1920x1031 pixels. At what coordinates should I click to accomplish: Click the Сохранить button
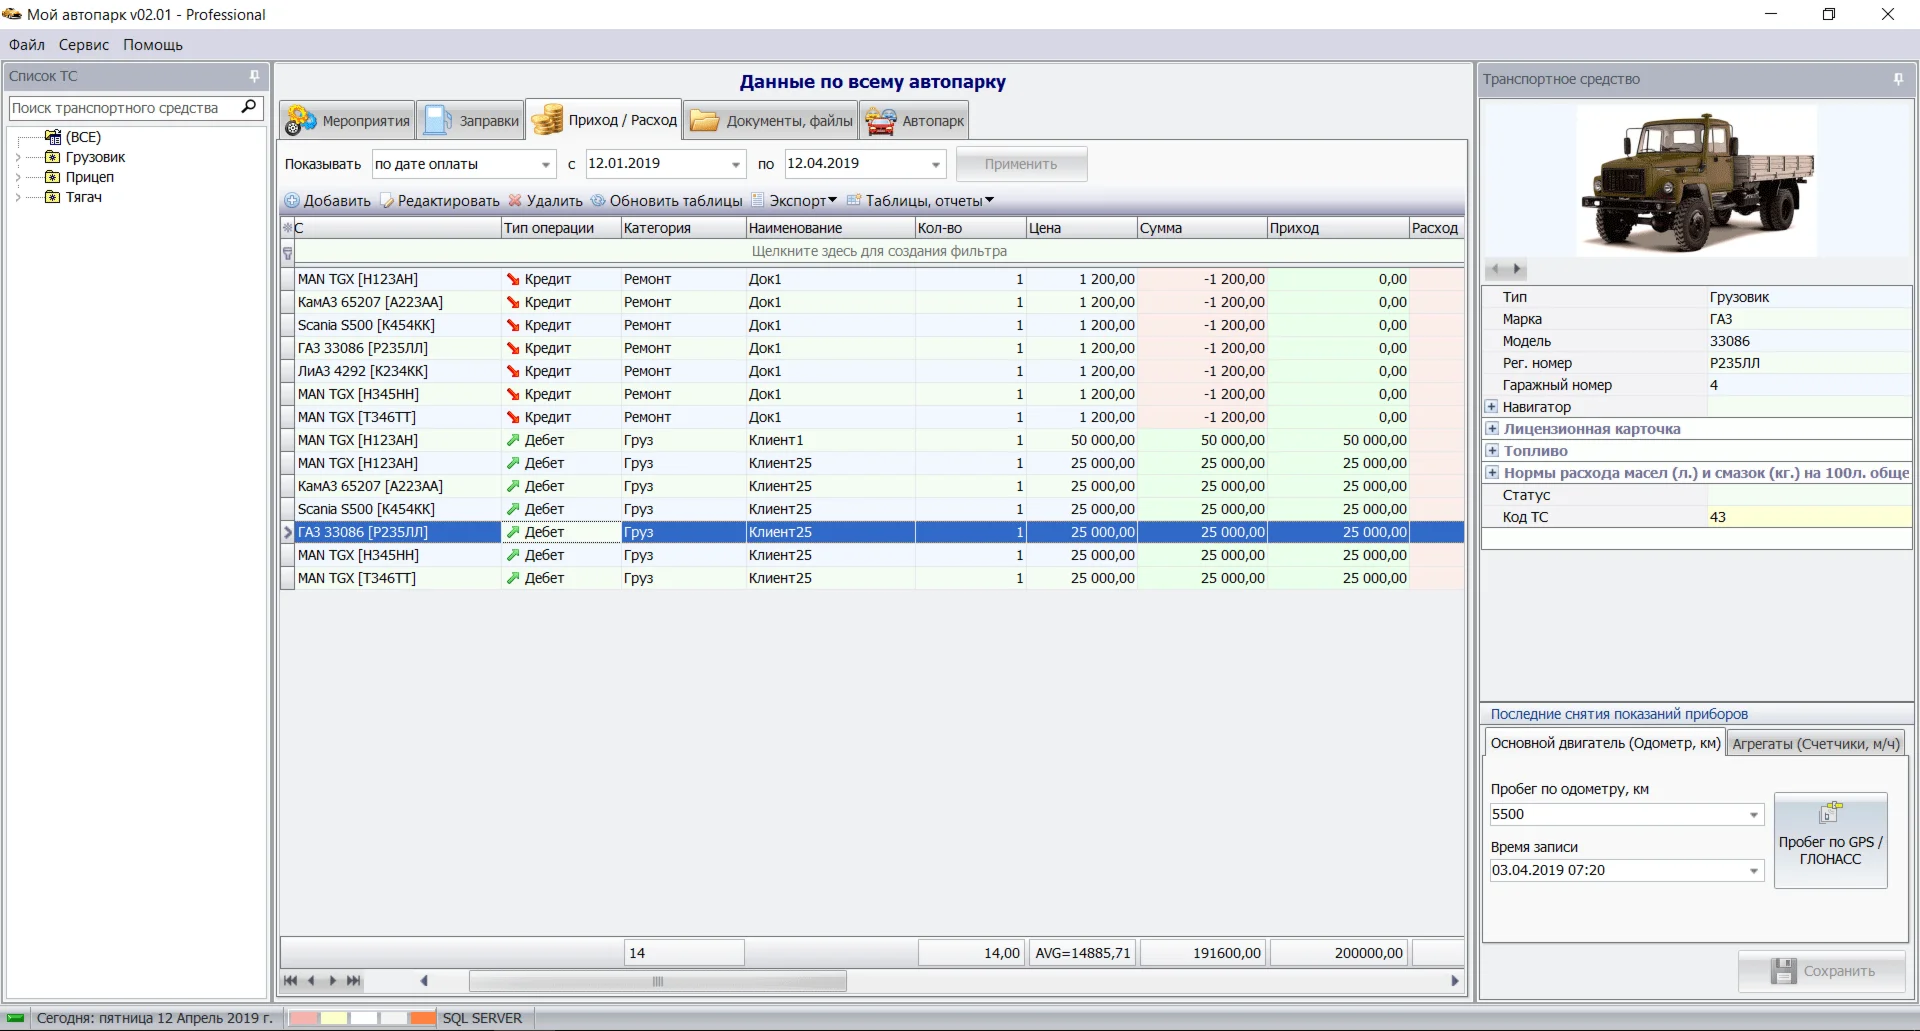pos(1822,971)
